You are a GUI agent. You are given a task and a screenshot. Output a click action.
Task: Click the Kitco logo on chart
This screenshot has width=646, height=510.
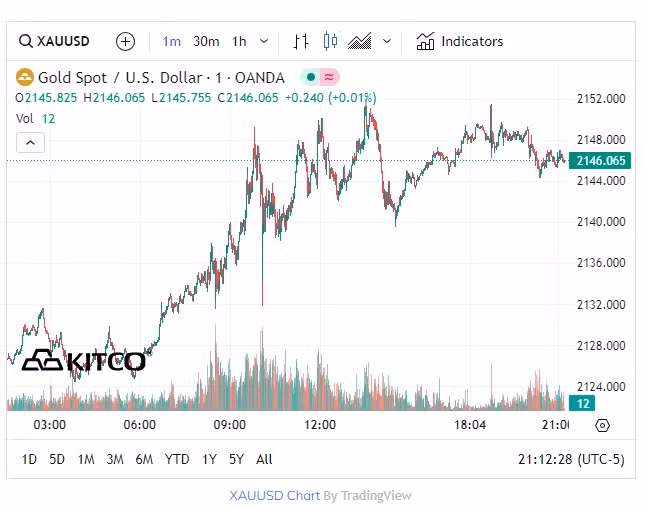(x=84, y=361)
